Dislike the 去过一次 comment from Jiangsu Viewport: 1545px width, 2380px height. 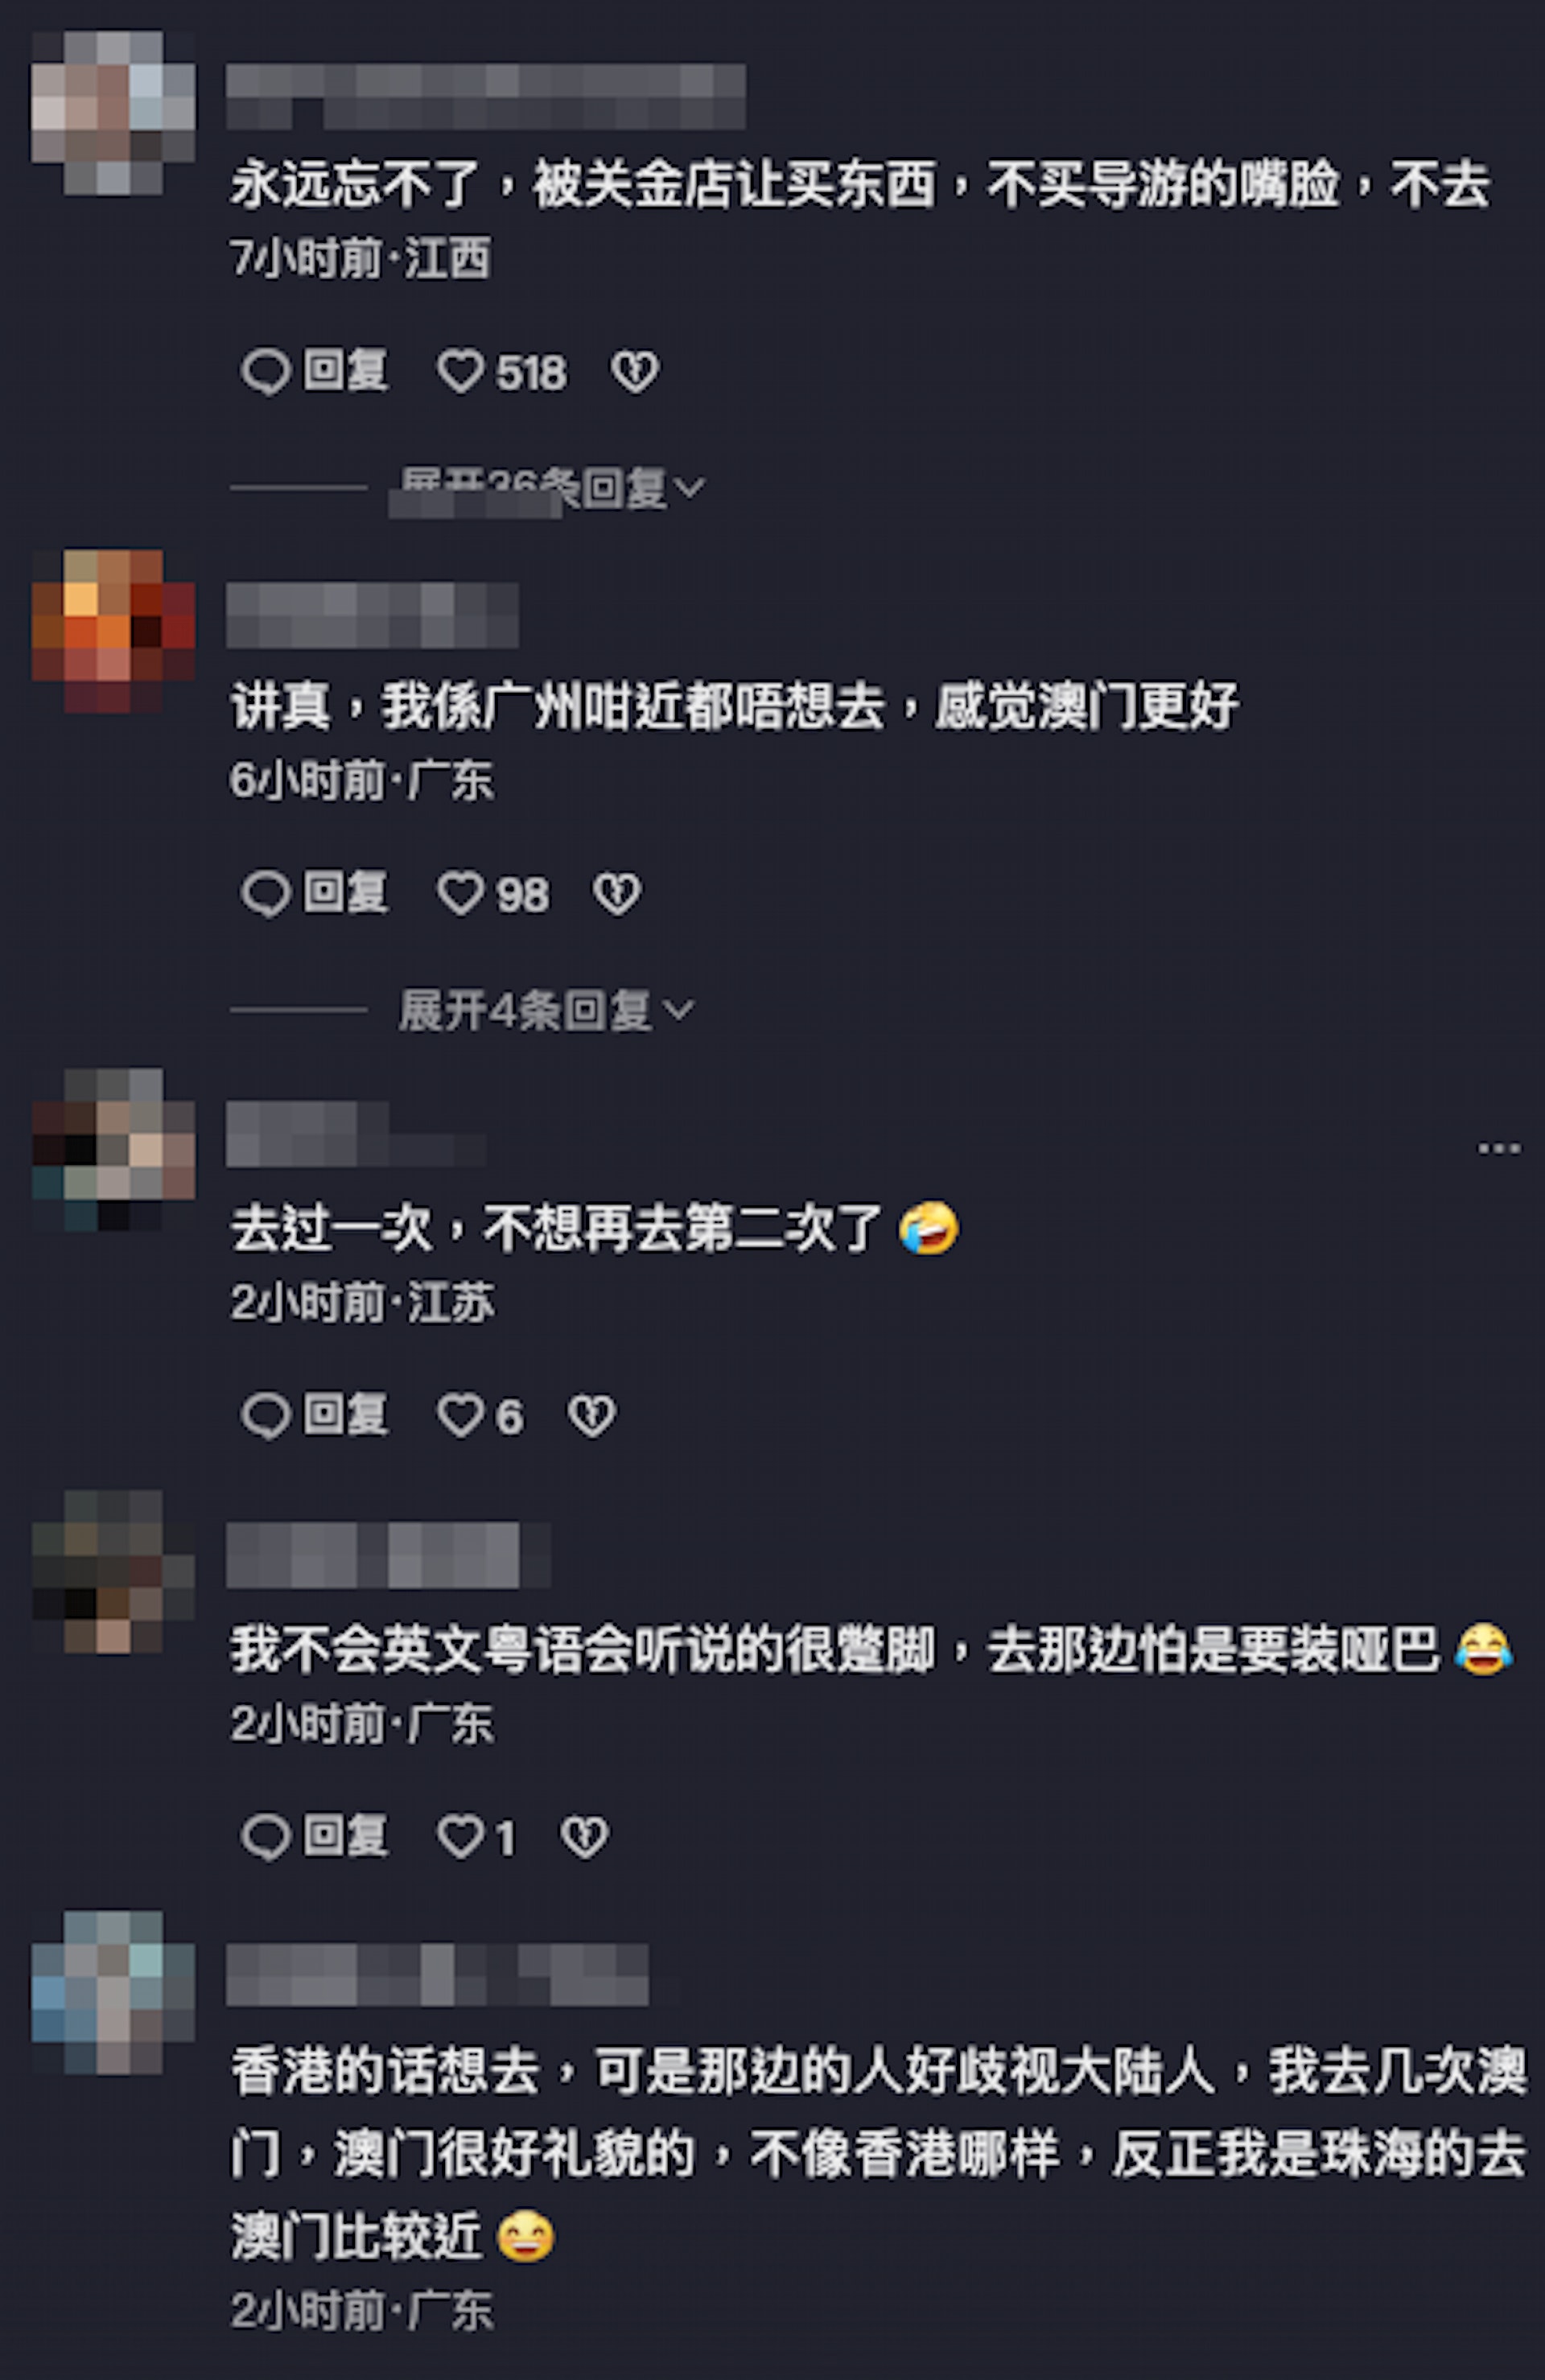coord(592,1416)
